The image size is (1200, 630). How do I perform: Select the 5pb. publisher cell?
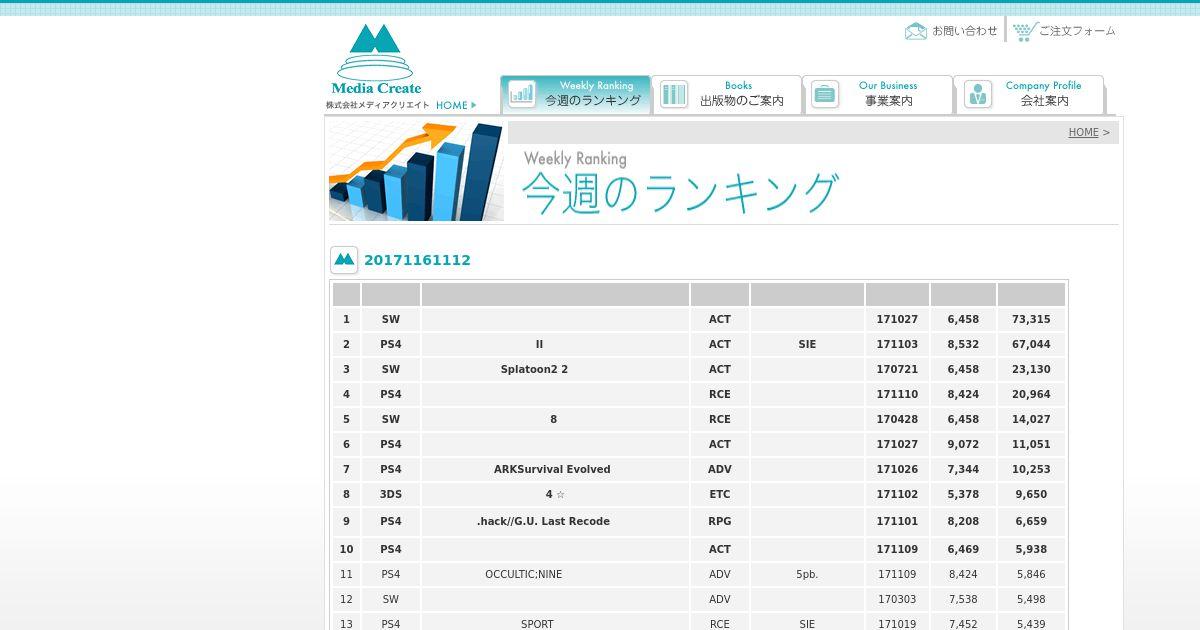click(807, 574)
